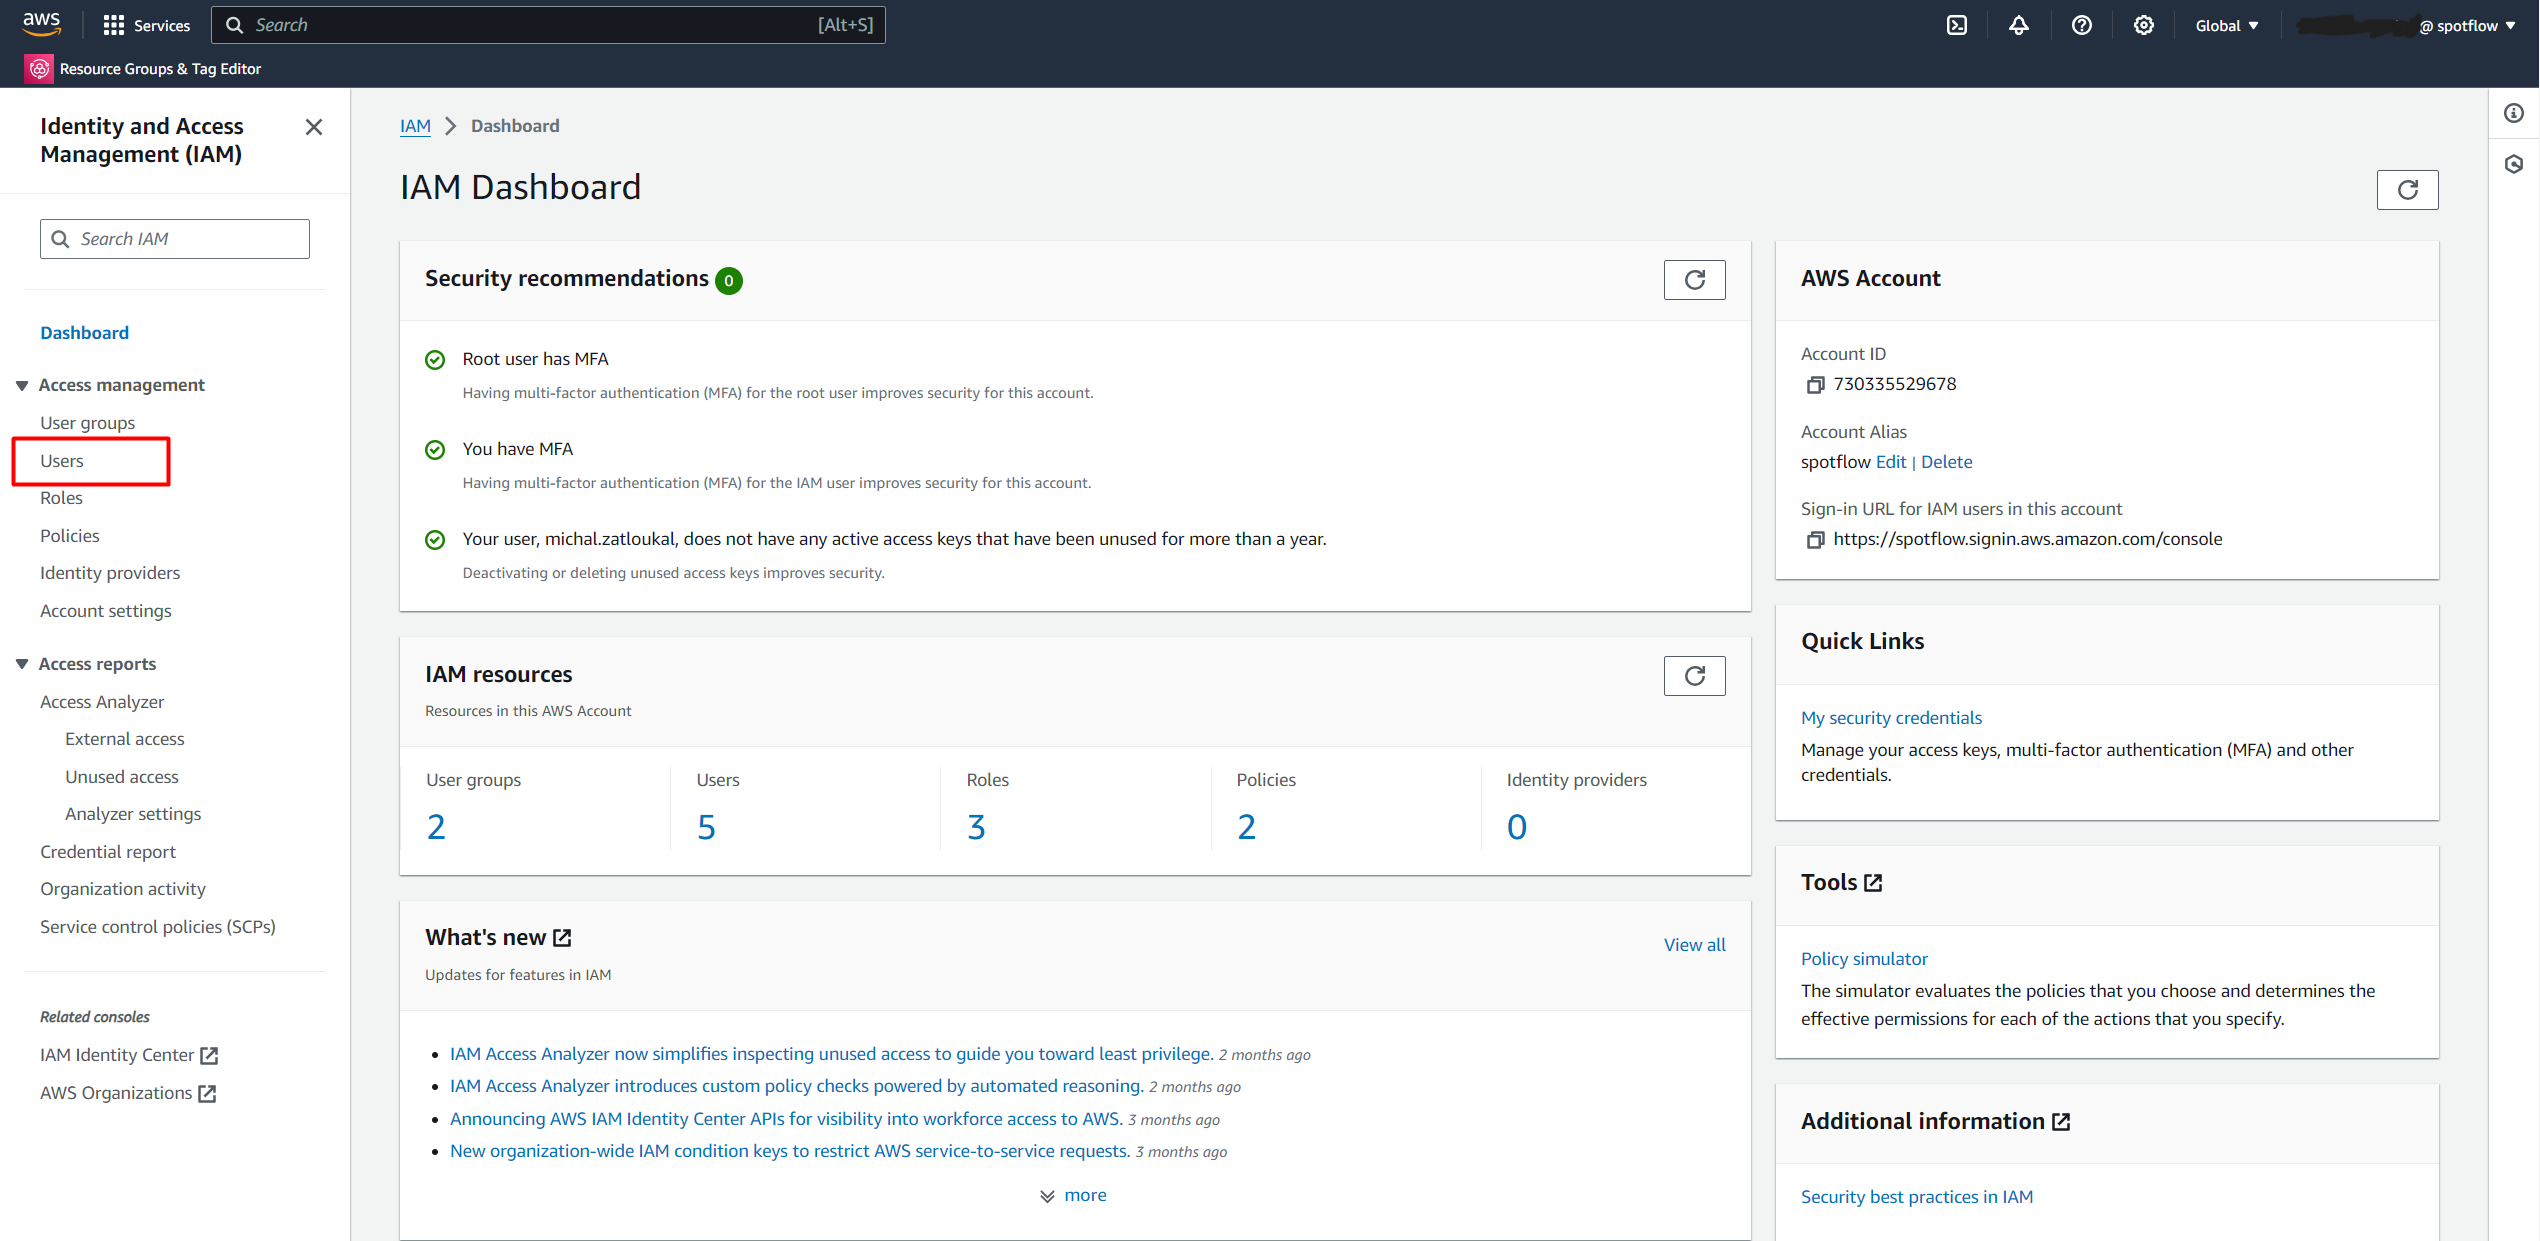Click external link icon beside Additional information
The width and height of the screenshot is (2540, 1241).
pos(2061,1122)
